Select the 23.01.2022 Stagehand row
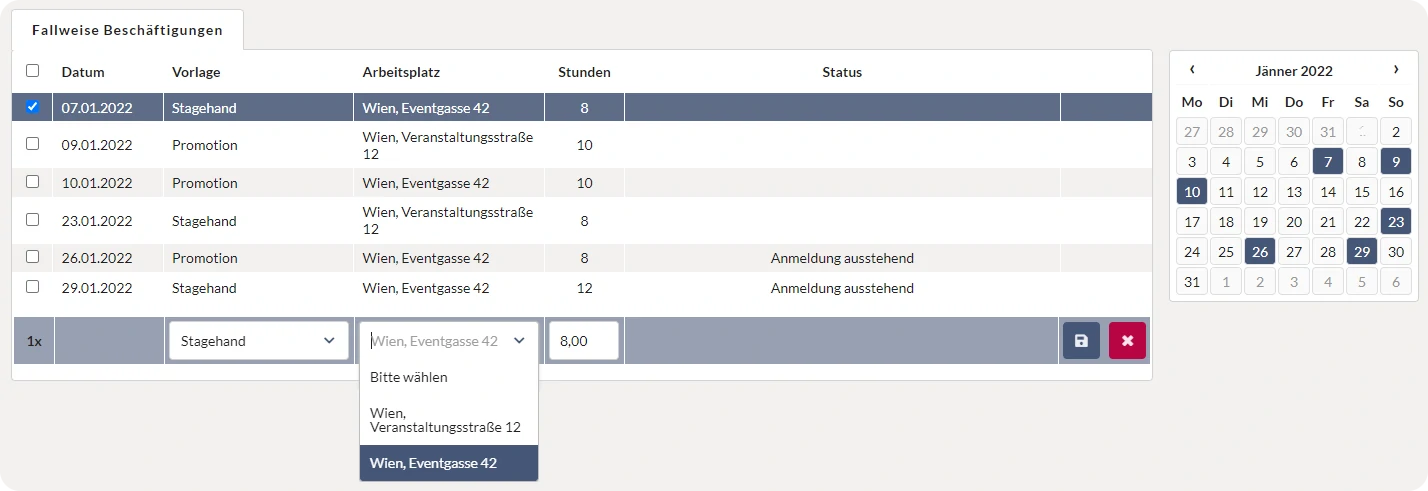 [x=204, y=221]
